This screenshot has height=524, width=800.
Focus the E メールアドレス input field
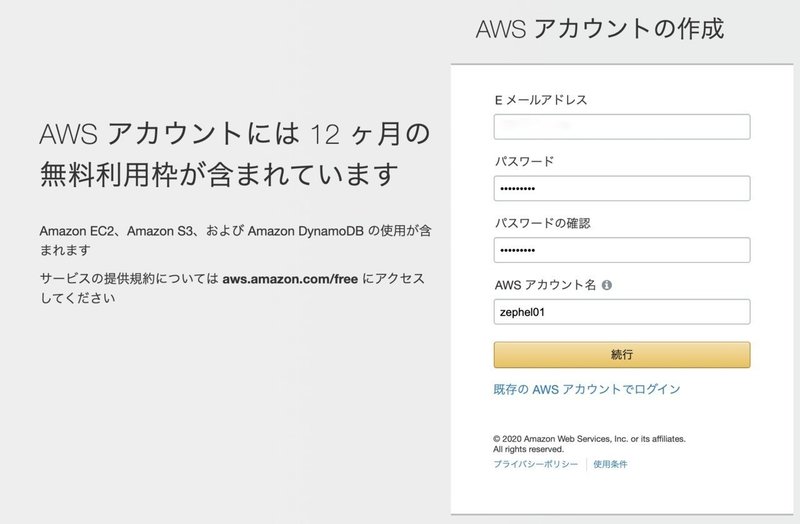click(x=621, y=127)
